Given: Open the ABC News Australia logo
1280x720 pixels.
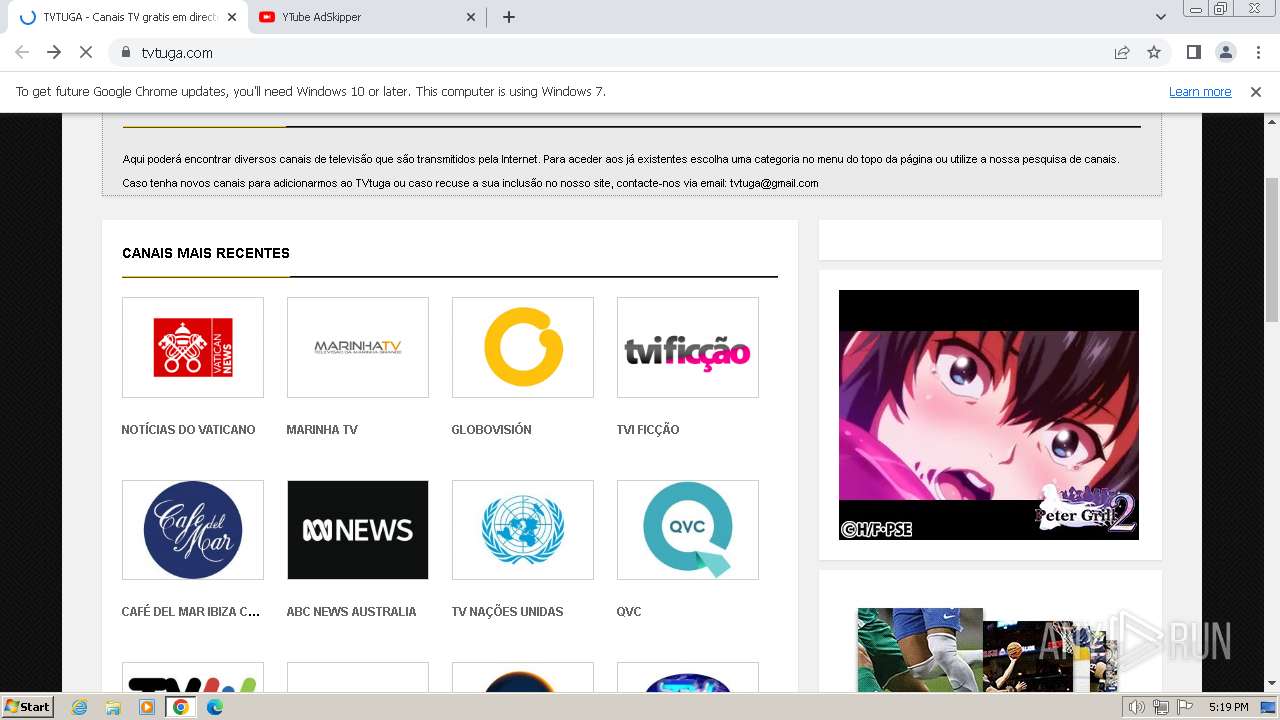Looking at the screenshot, I should click(x=358, y=530).
